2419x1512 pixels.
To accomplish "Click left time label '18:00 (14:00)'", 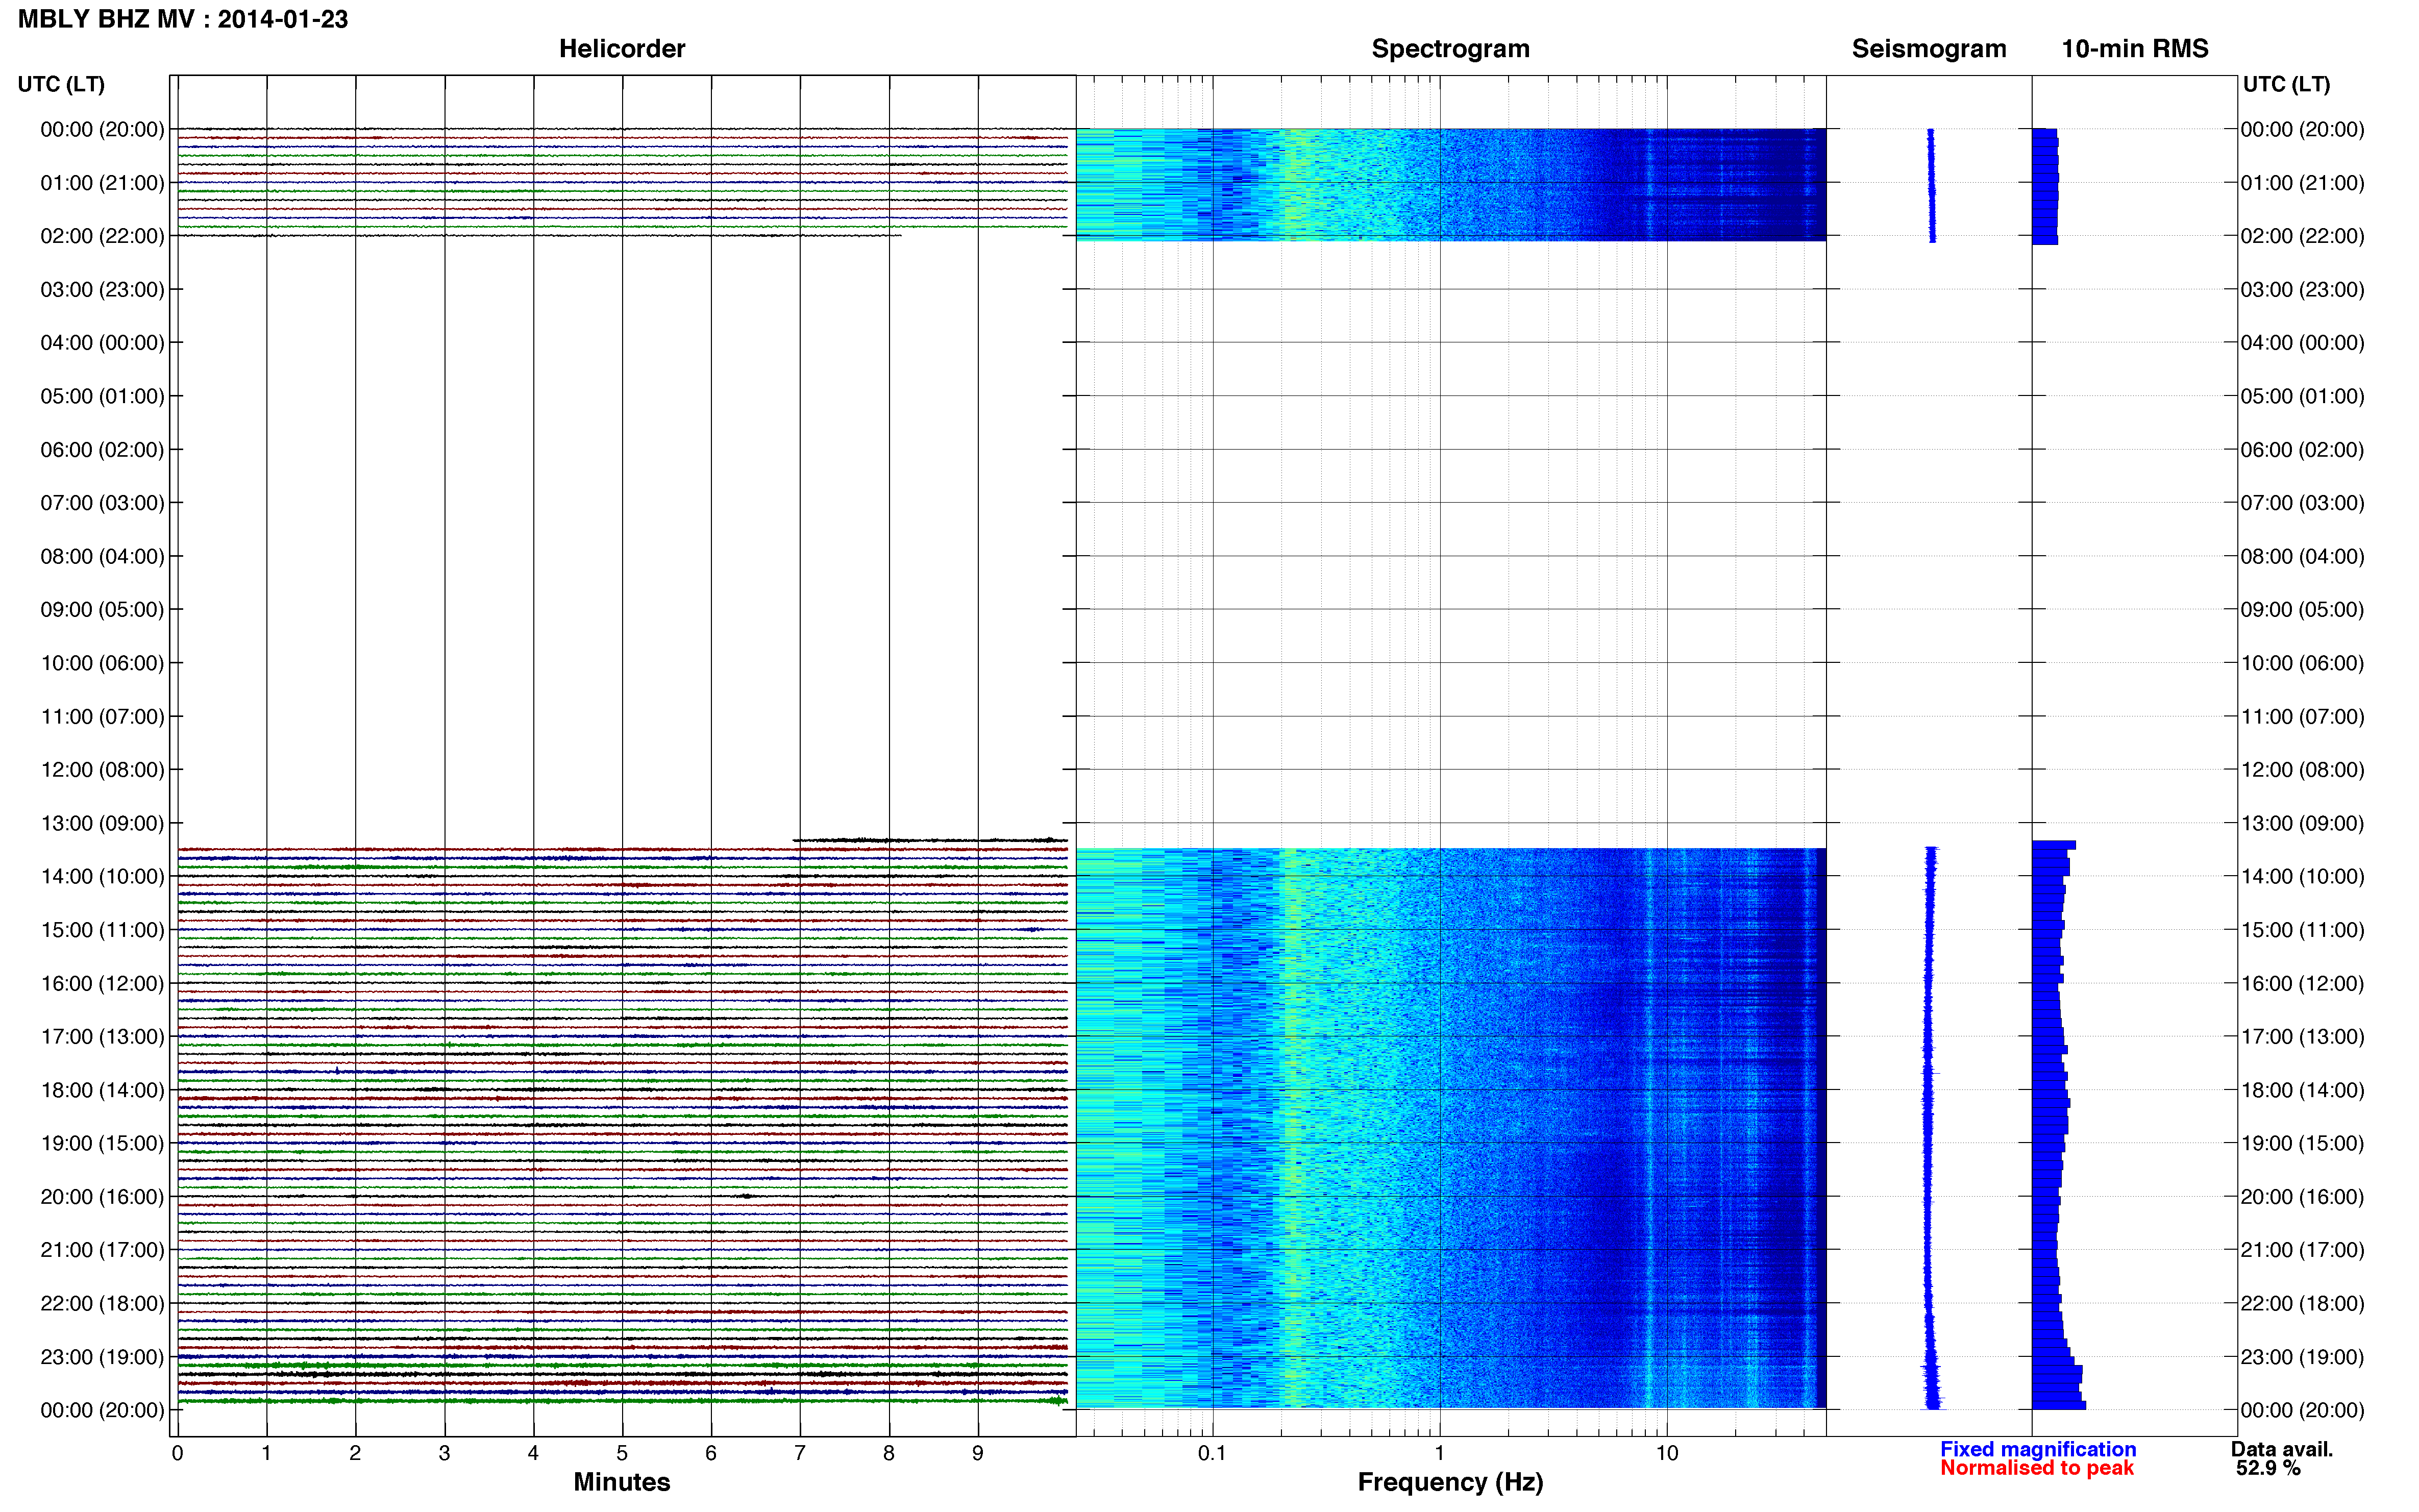I will tap(102, 1090).
